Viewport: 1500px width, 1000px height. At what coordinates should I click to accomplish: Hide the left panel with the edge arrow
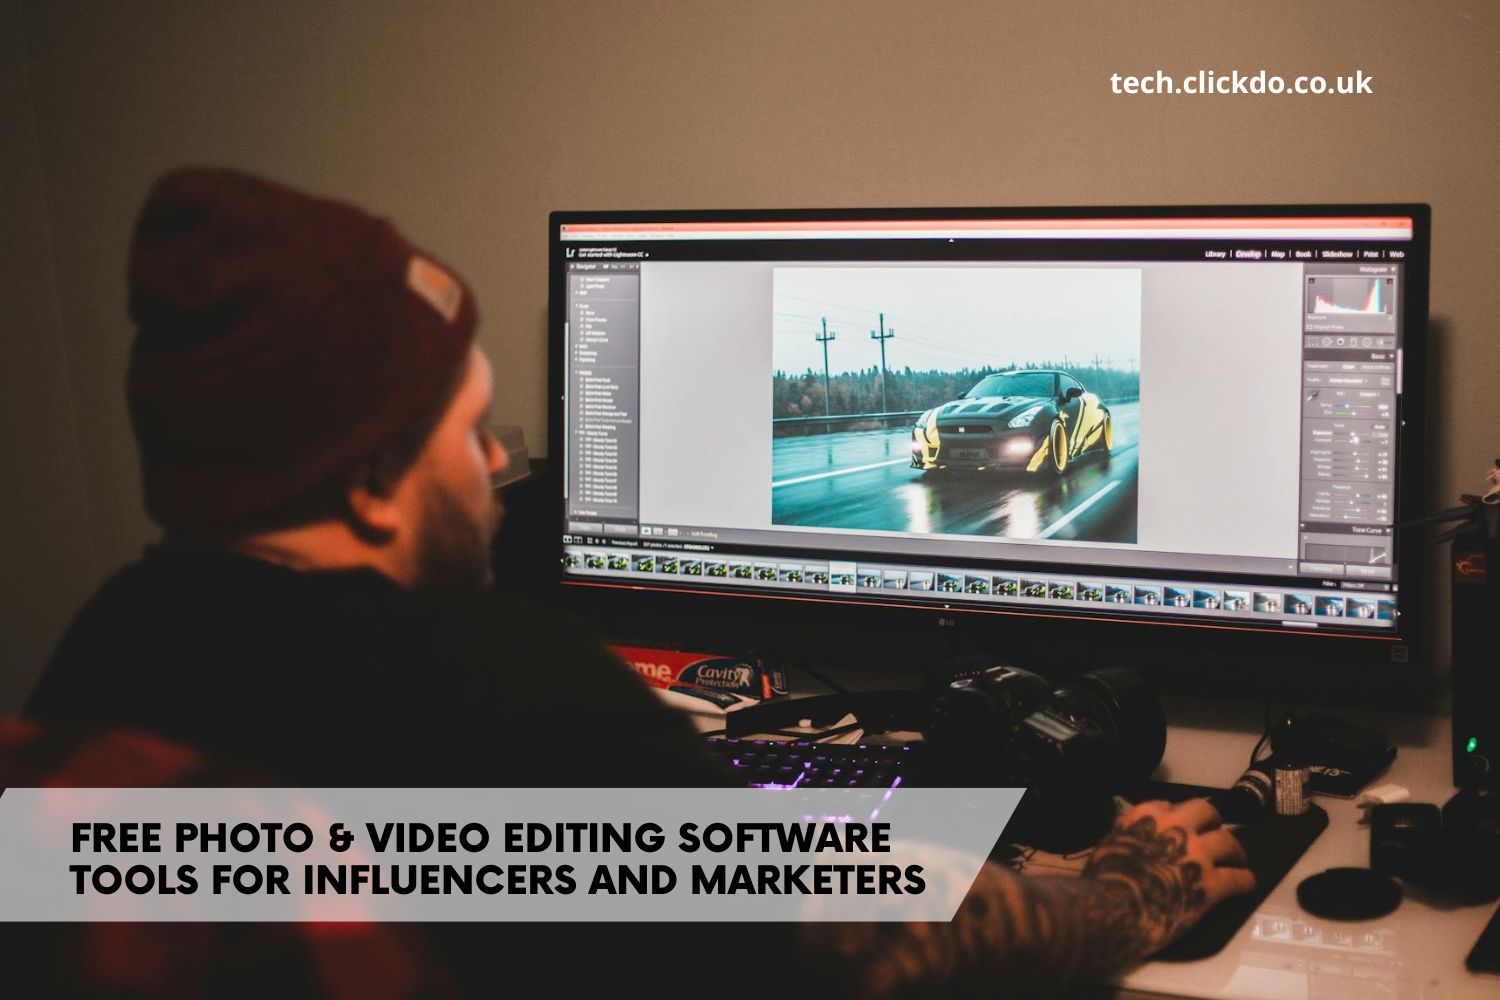pyautogui.click(x=562, y=397)
